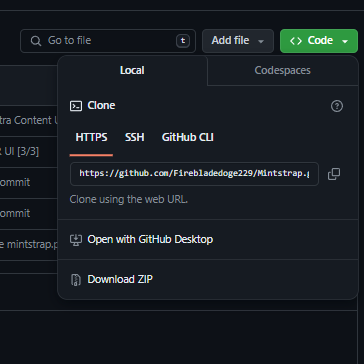Copy the clone URL to clipboard

coord(334,174)
